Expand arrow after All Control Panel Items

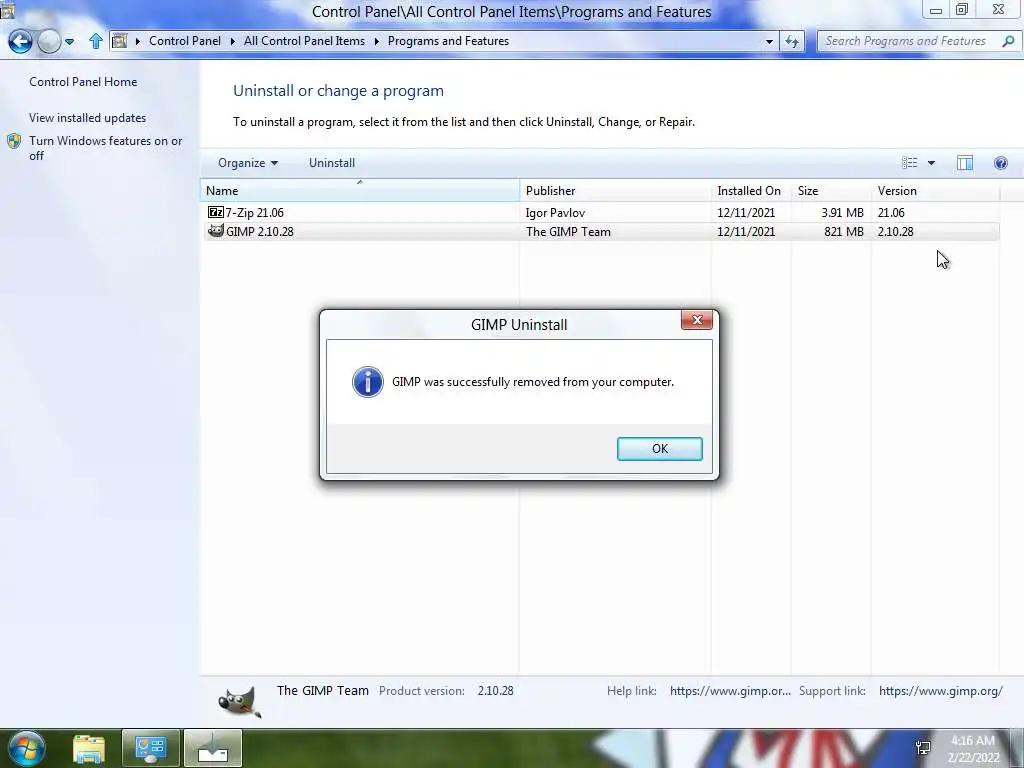(x=377, y=41)
